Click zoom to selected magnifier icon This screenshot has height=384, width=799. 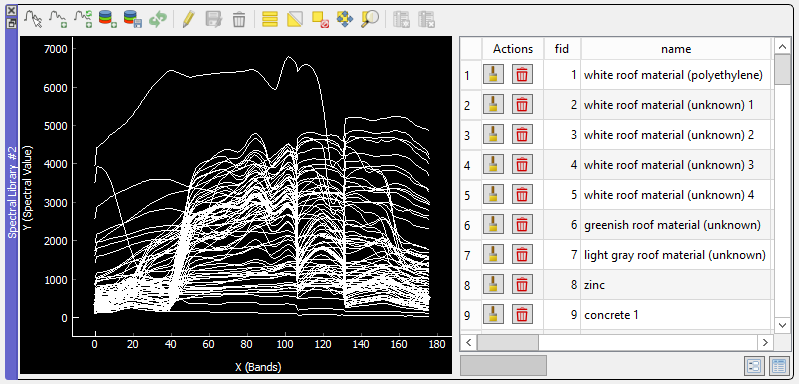370,19
